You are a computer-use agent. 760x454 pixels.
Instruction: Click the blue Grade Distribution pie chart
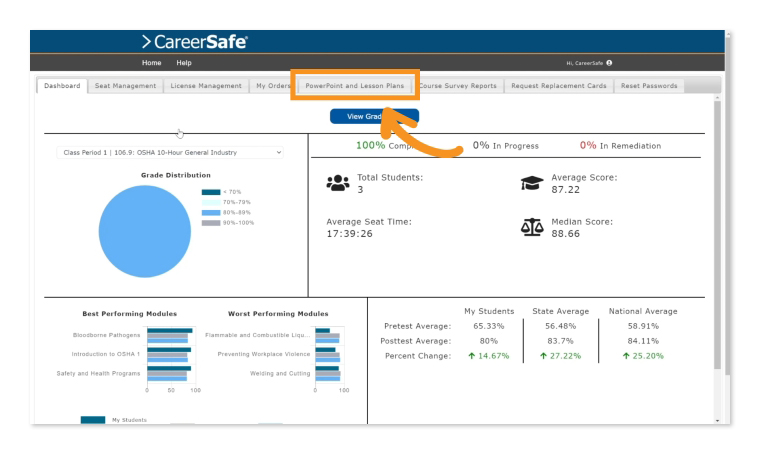pyautogui.click(x=145, y=232)
